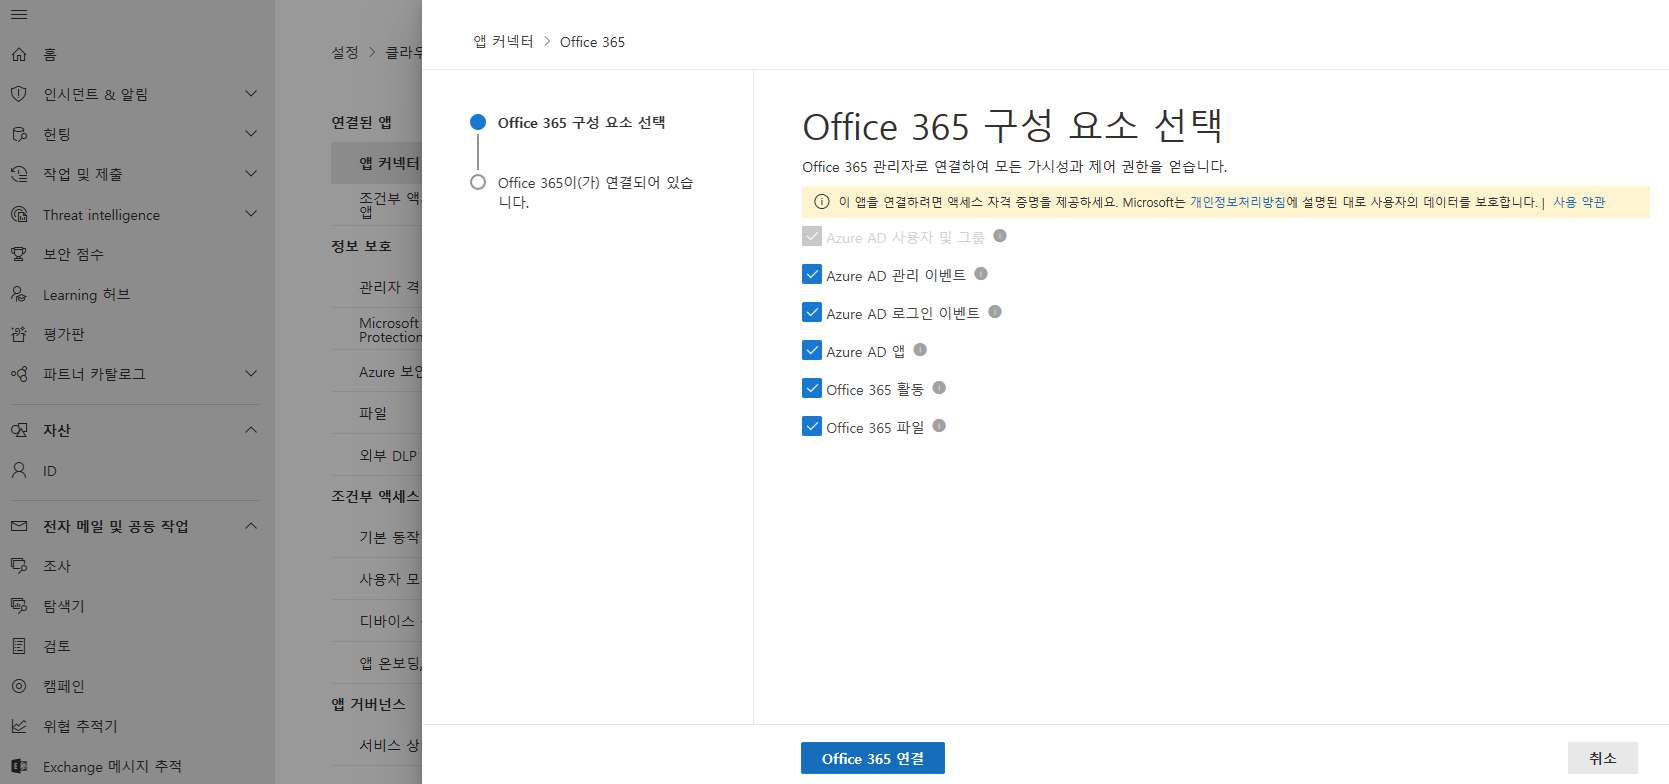Click the trophy icon for 보안 점수
The image size is (1669, 784).
tap(19, 254)
